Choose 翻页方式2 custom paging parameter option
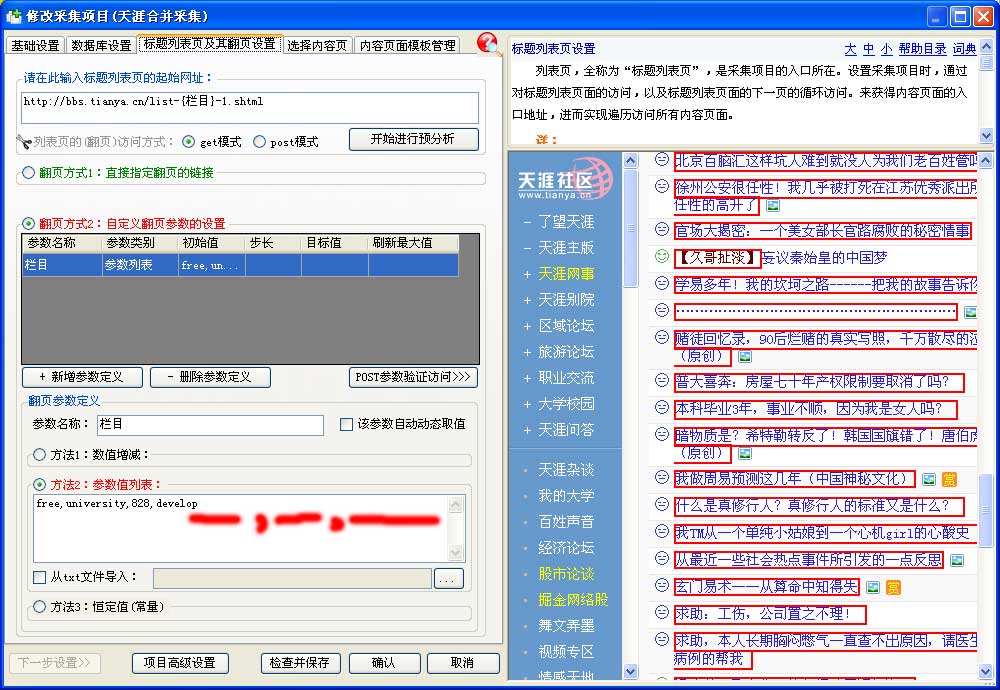 point(28,223)
